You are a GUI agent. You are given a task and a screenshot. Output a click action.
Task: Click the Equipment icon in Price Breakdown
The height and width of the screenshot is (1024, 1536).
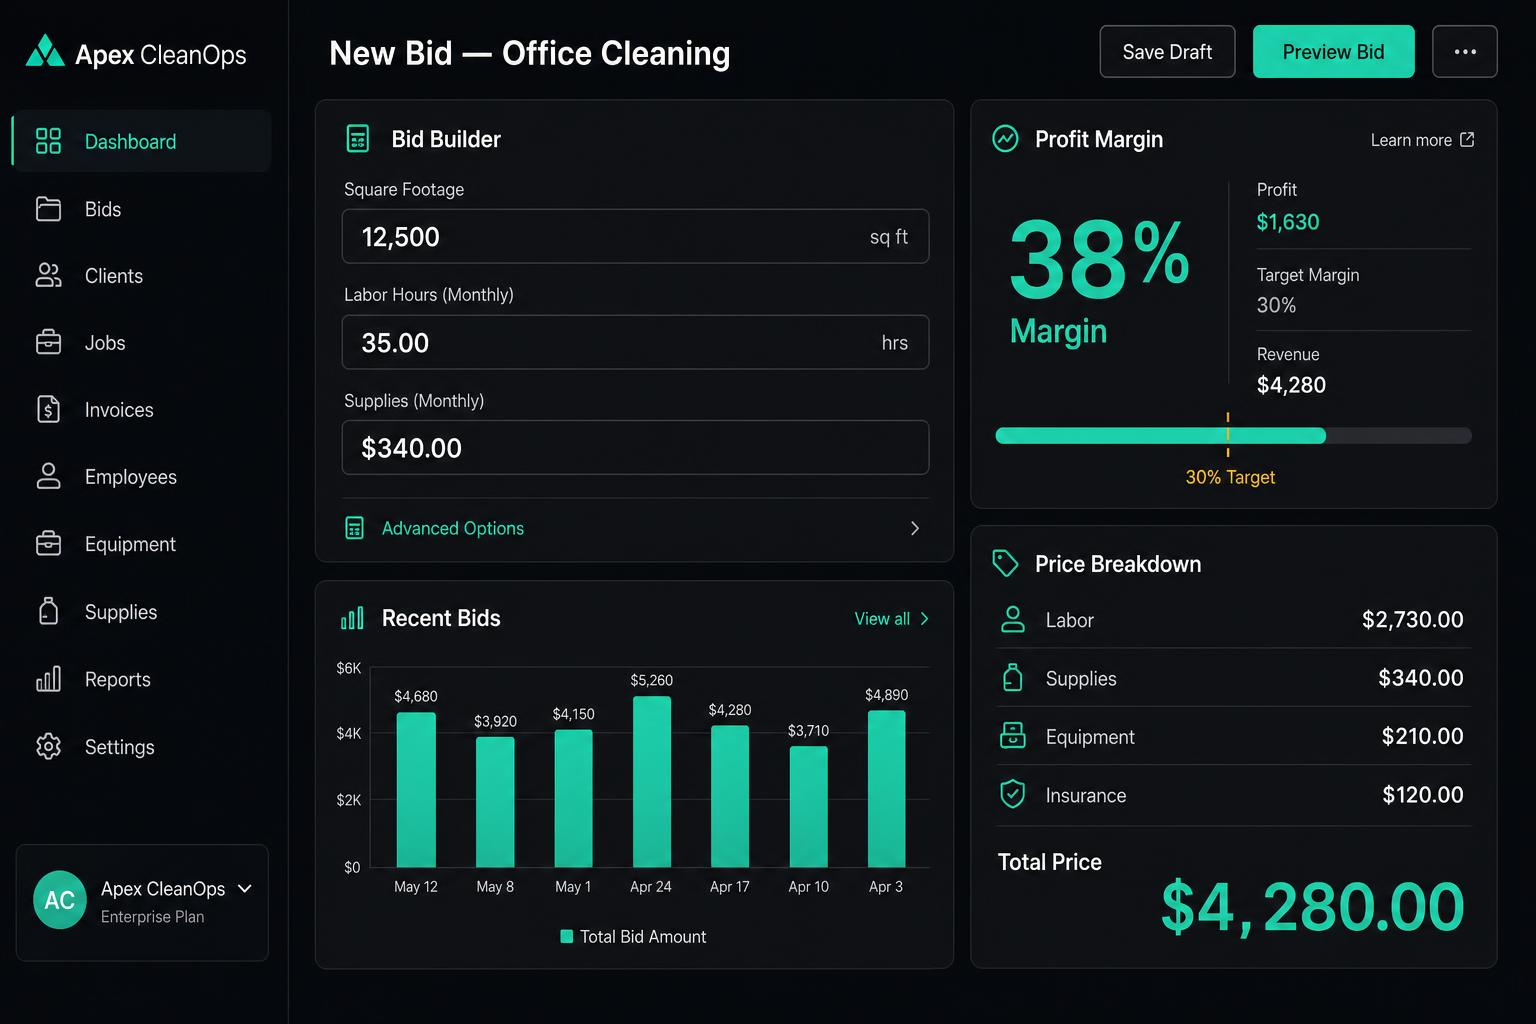pyautogui.click(x=1013, y=735)
